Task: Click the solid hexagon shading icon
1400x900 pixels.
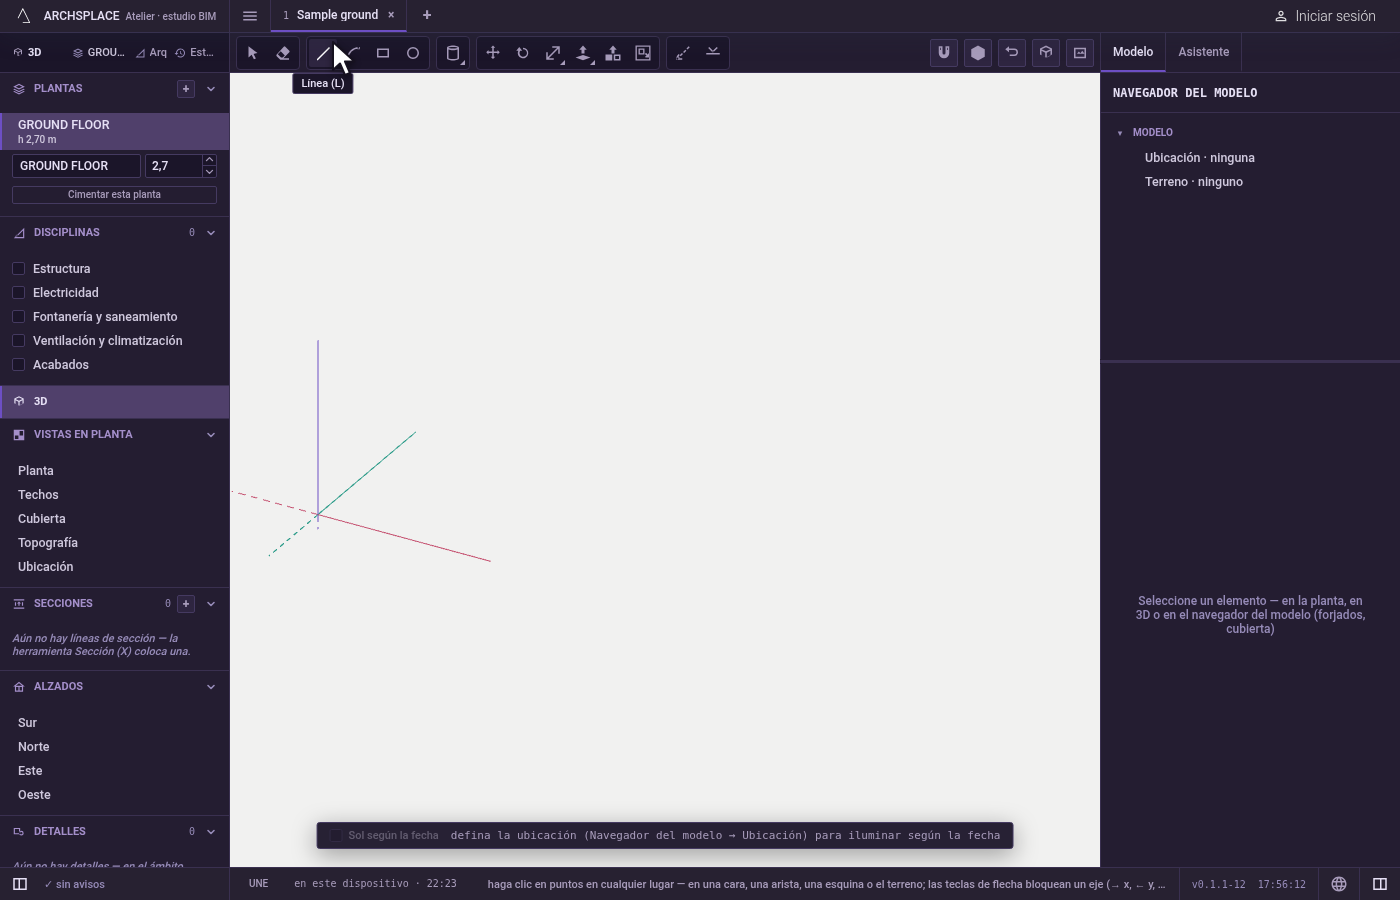Action: [978, 53]
